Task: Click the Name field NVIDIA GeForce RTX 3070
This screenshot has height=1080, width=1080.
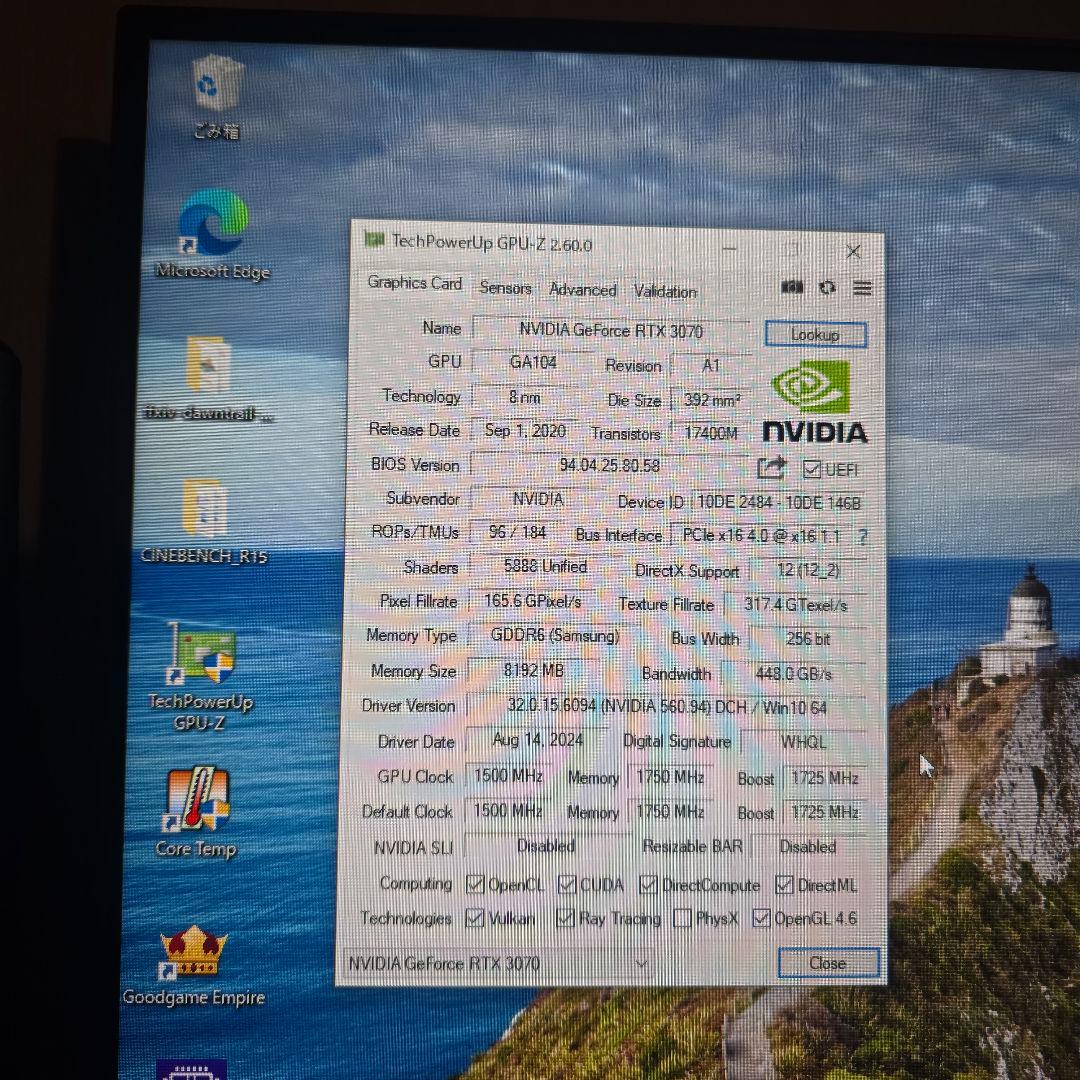Action: pos(611,331)
